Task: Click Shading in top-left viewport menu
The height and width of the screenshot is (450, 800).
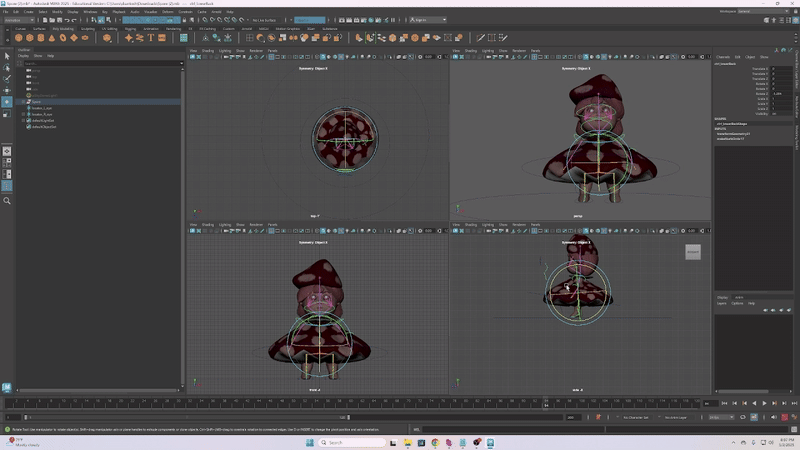Action: point(207,50)
